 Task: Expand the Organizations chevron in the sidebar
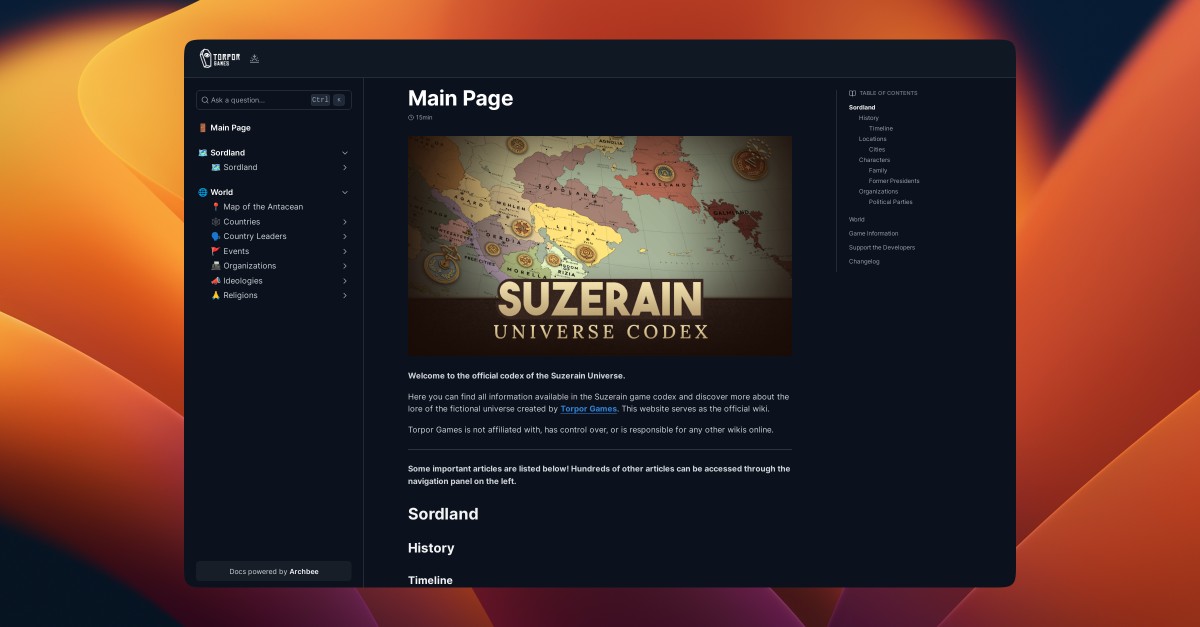(x=345, y=266)
